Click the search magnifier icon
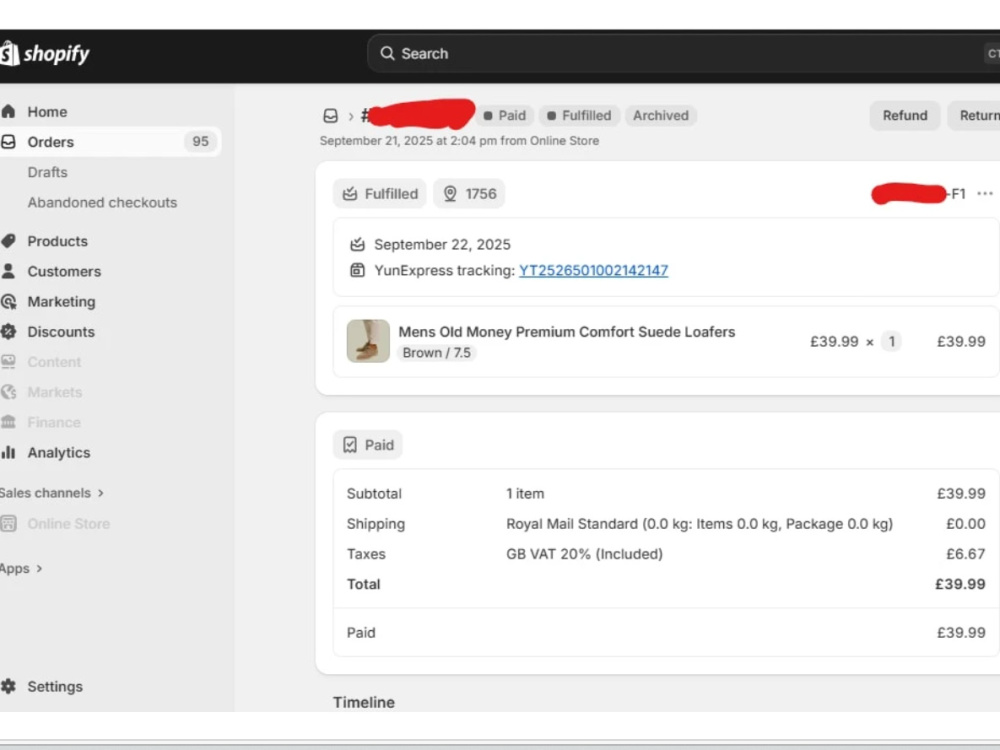 click(387, 53)
